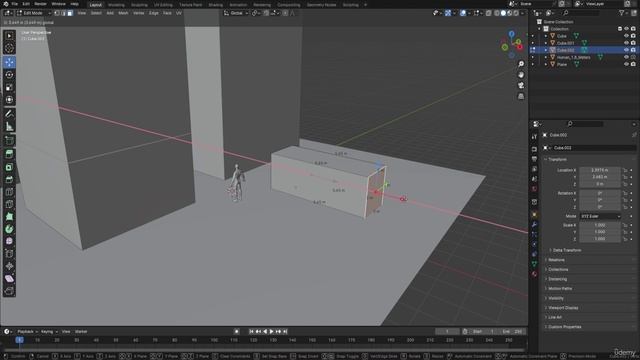Viewport: 640px width, 360px height.
Task: Select the Add Cube tool
Action: click(9, 141)
